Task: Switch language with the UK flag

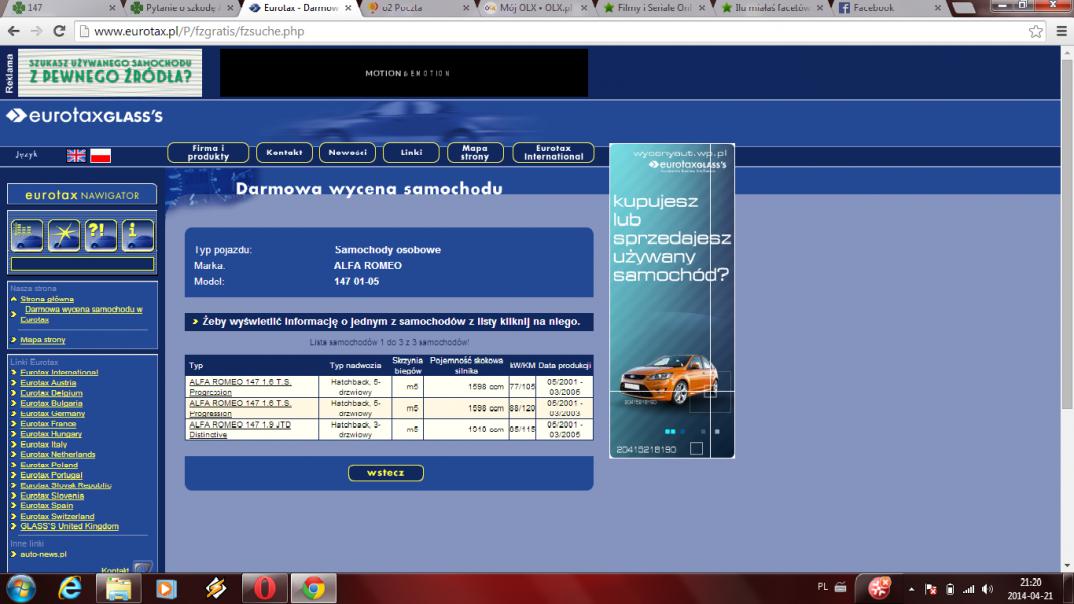Action: (x=76, y=155)
